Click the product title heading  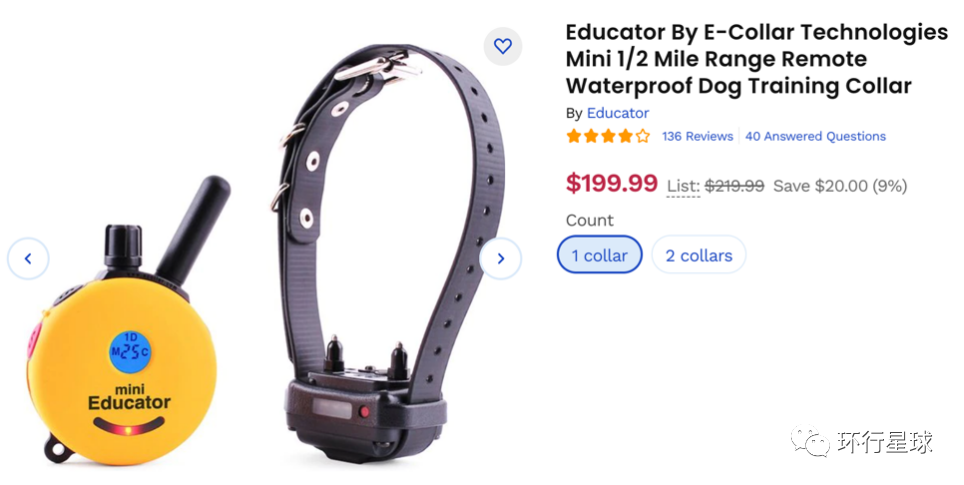[x=756, y=59]
